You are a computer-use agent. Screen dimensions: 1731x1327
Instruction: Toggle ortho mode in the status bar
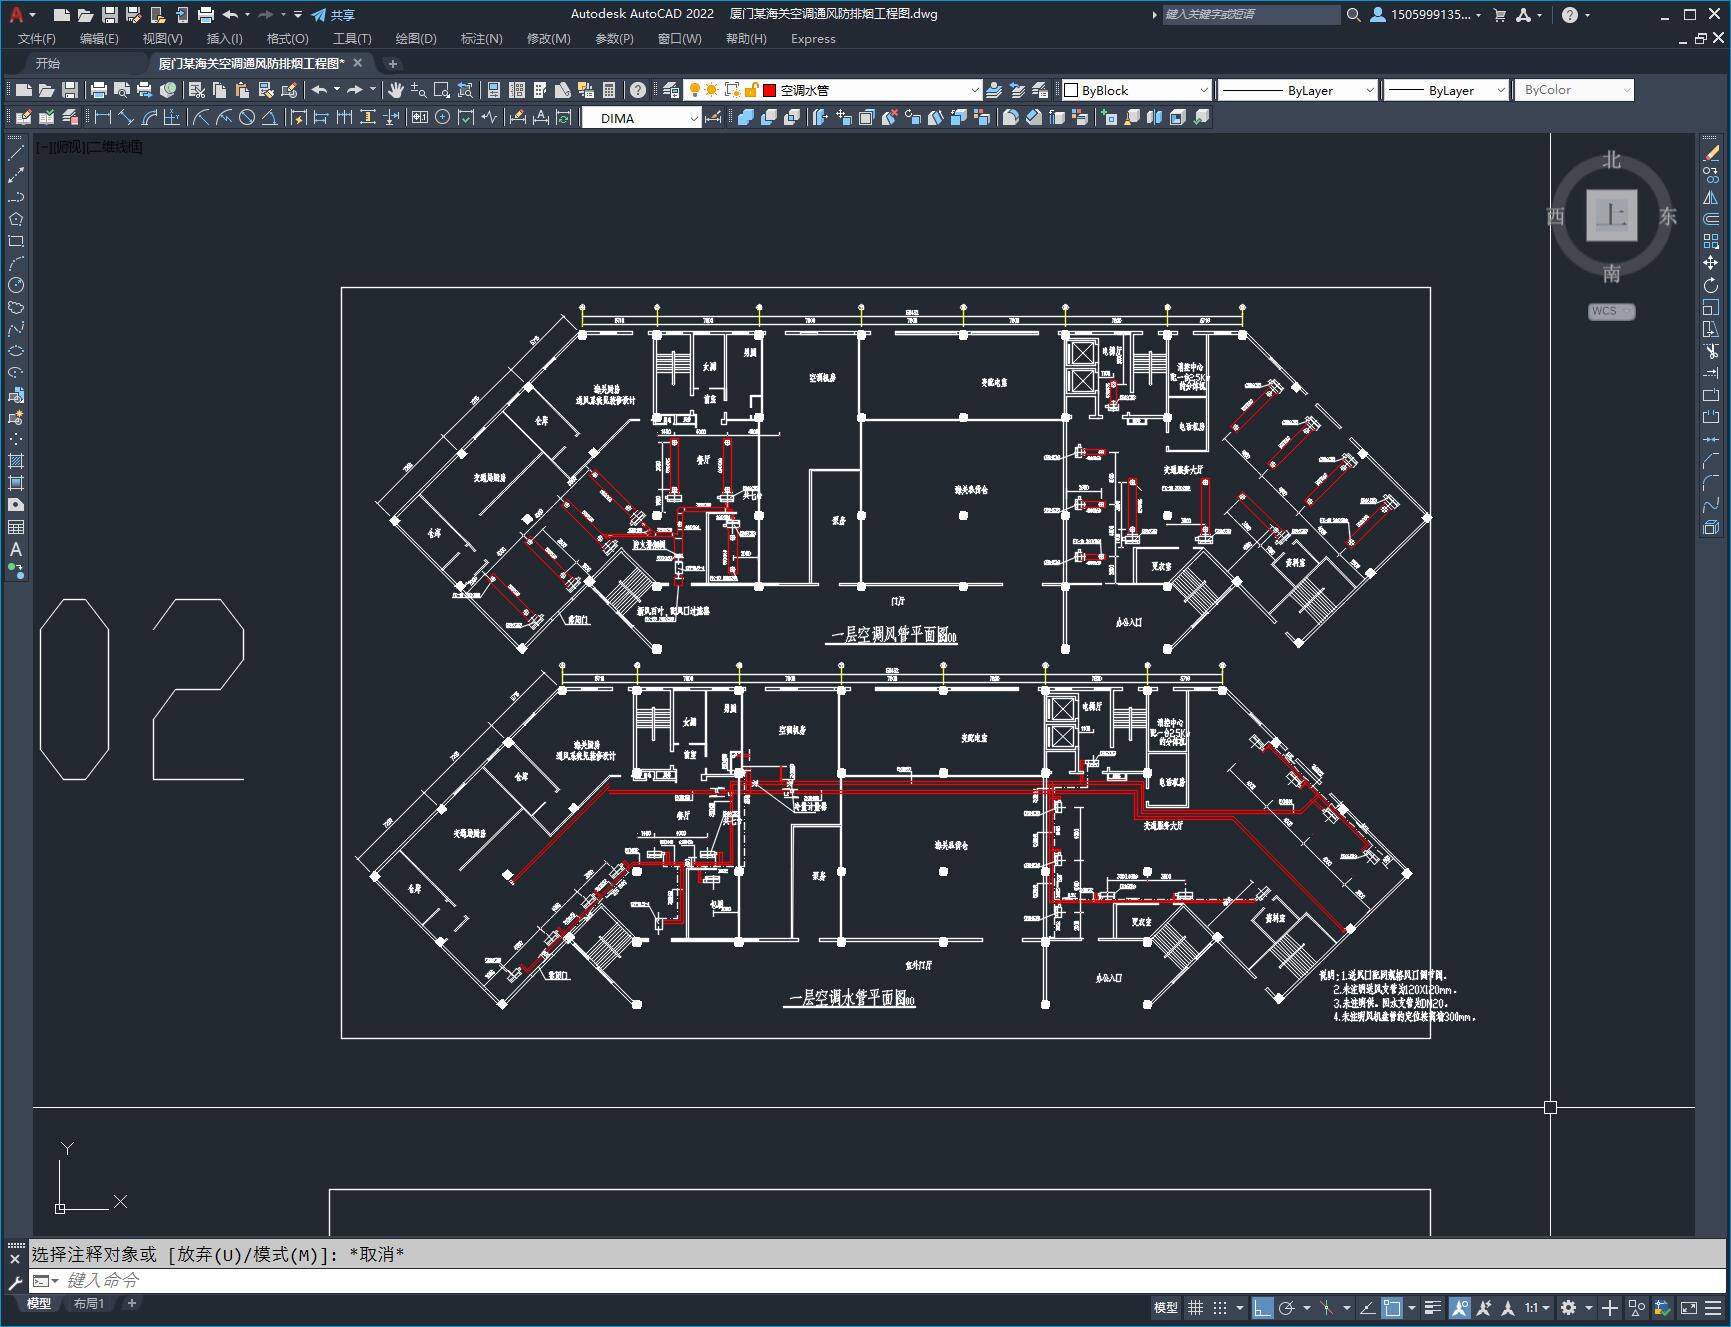pos(1262,1308)
